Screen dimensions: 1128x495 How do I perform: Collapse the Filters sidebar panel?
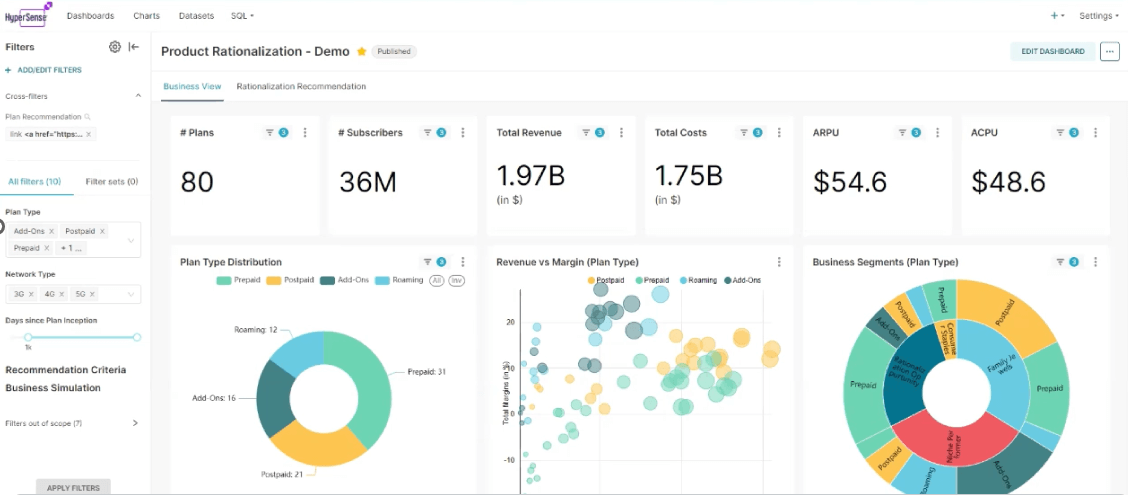click(x=134, y=47)
